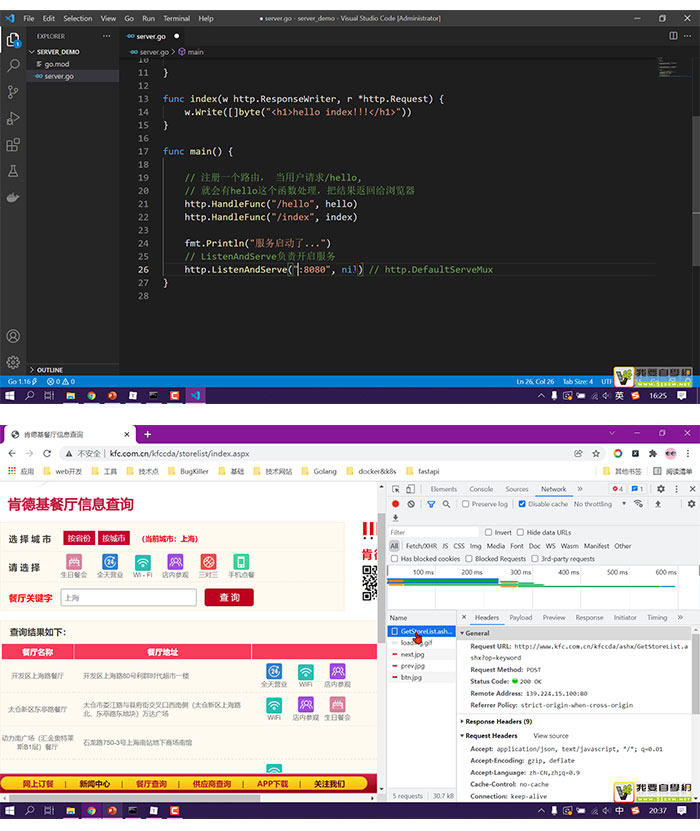Reload the Chrome page

pyautogui.click(x=47, y=454)
